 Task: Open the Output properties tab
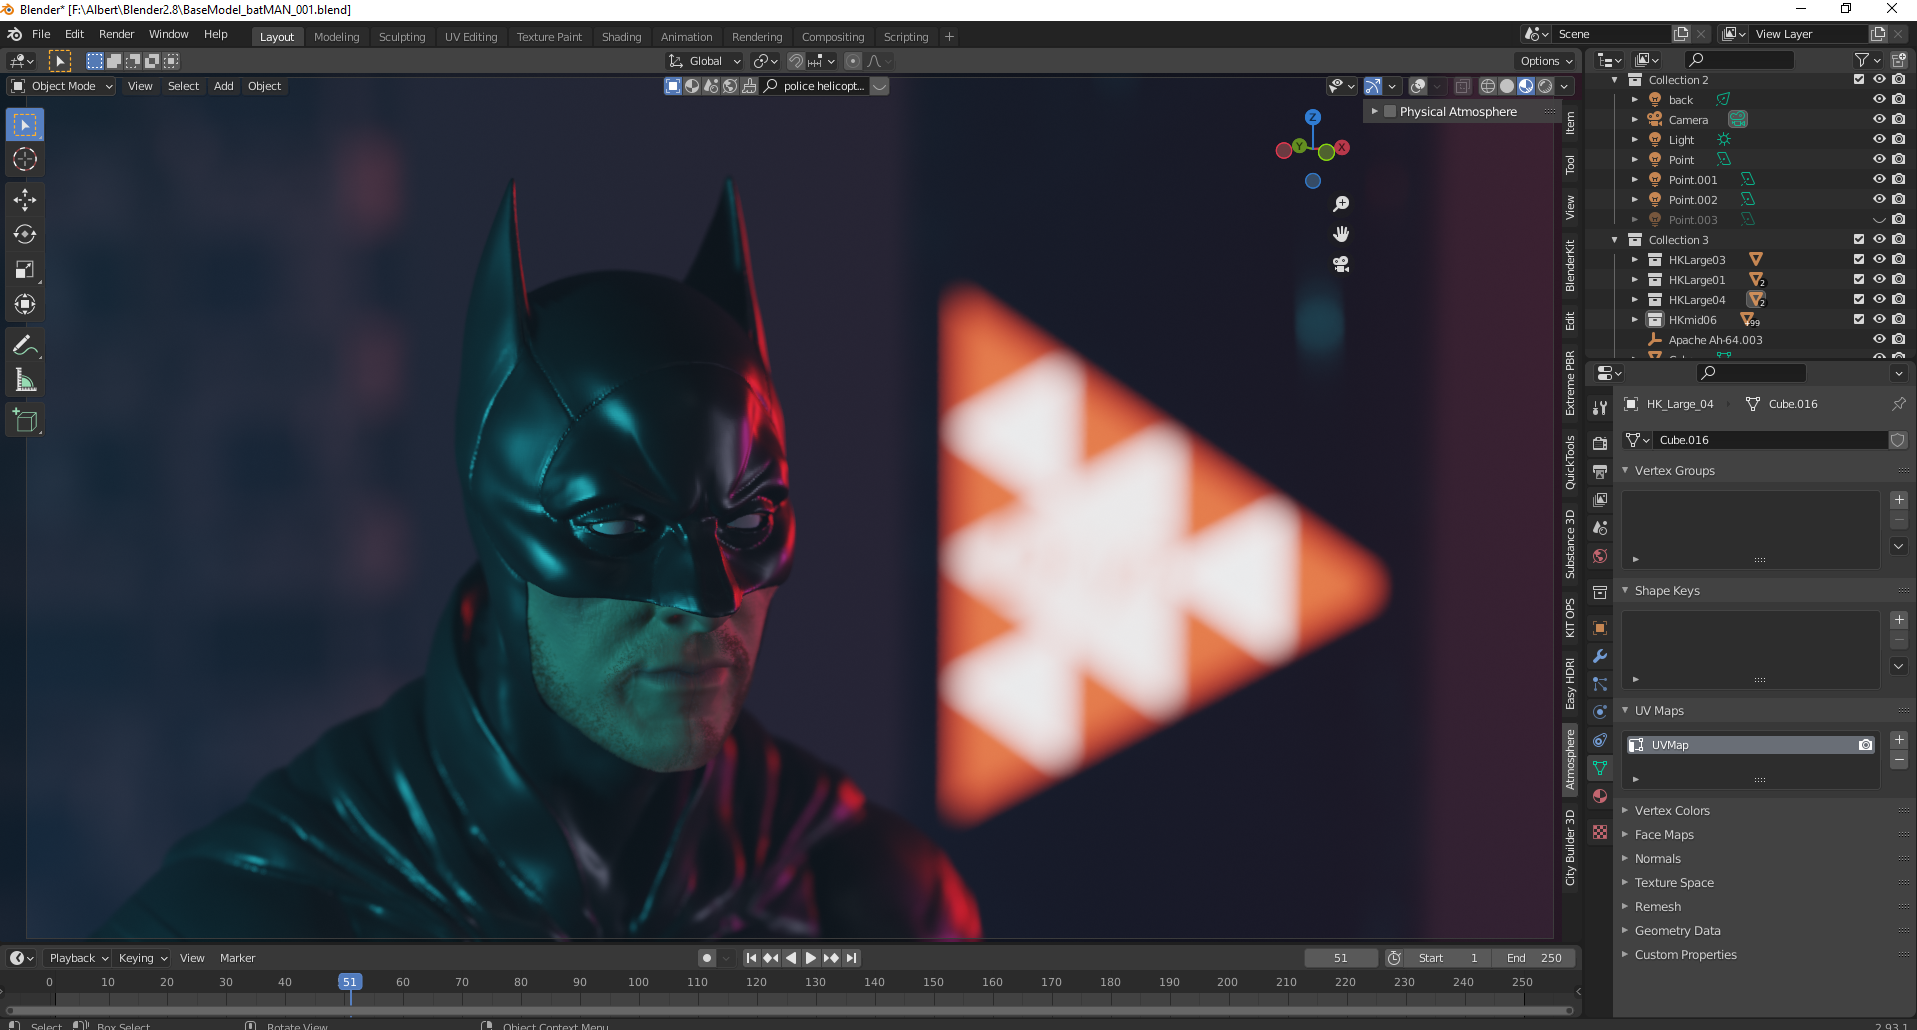tap(1600, 471)
